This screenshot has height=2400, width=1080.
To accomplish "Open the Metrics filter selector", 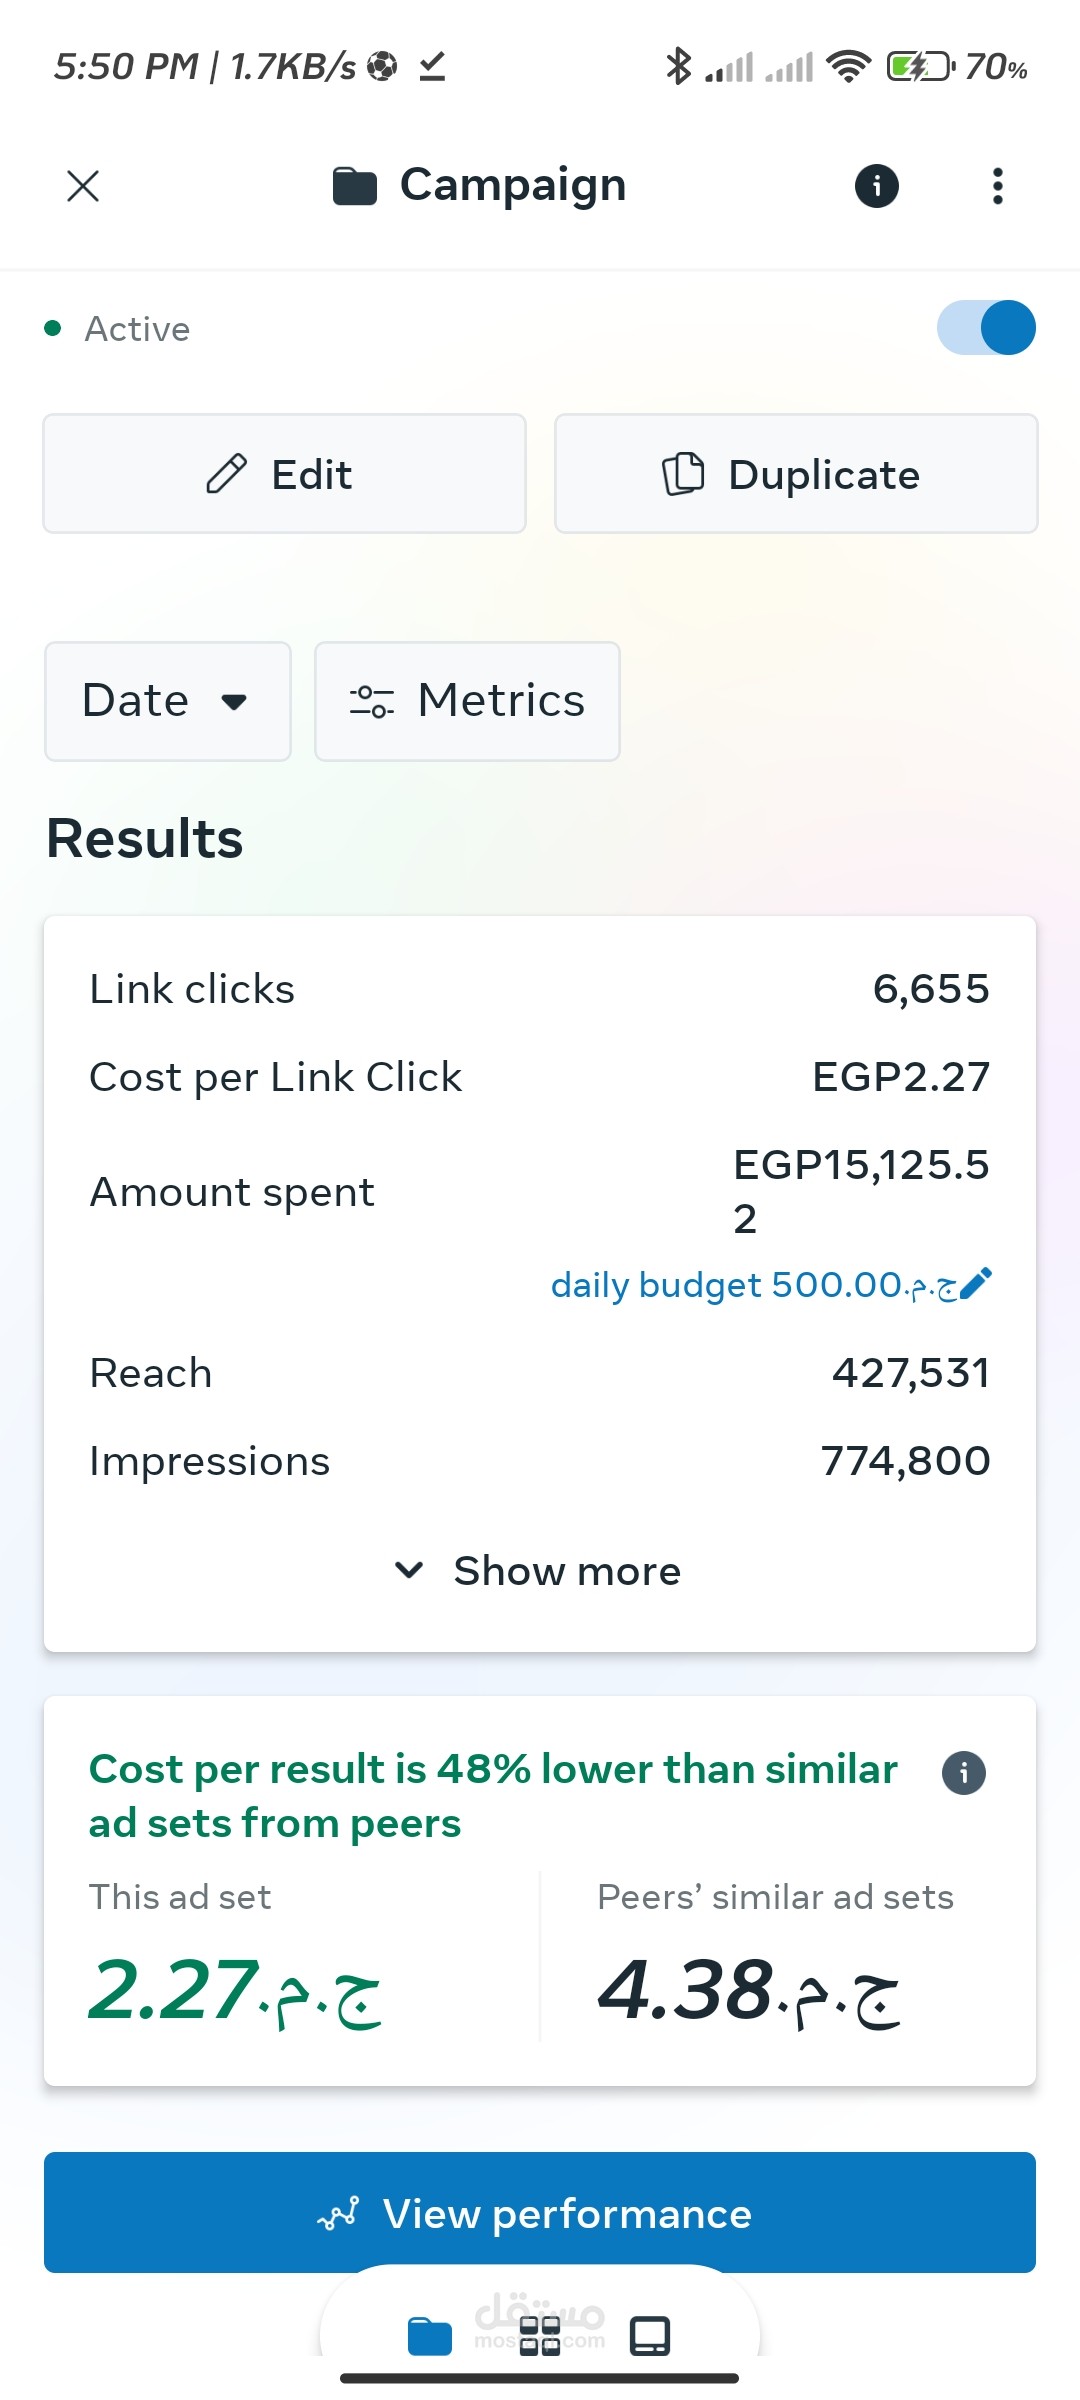I will [x=467, y=701].
